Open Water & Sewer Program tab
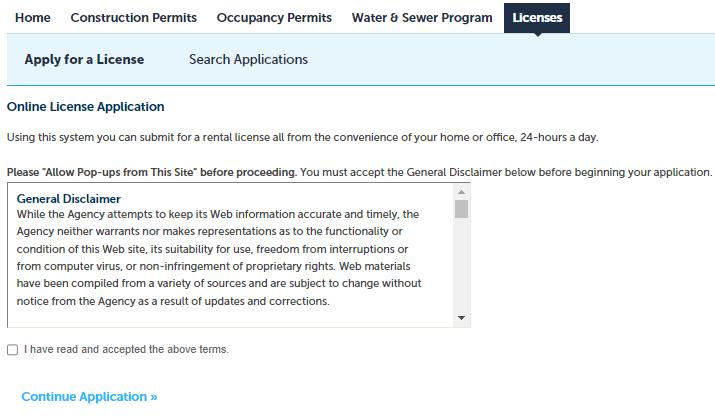 coord(422,17)
